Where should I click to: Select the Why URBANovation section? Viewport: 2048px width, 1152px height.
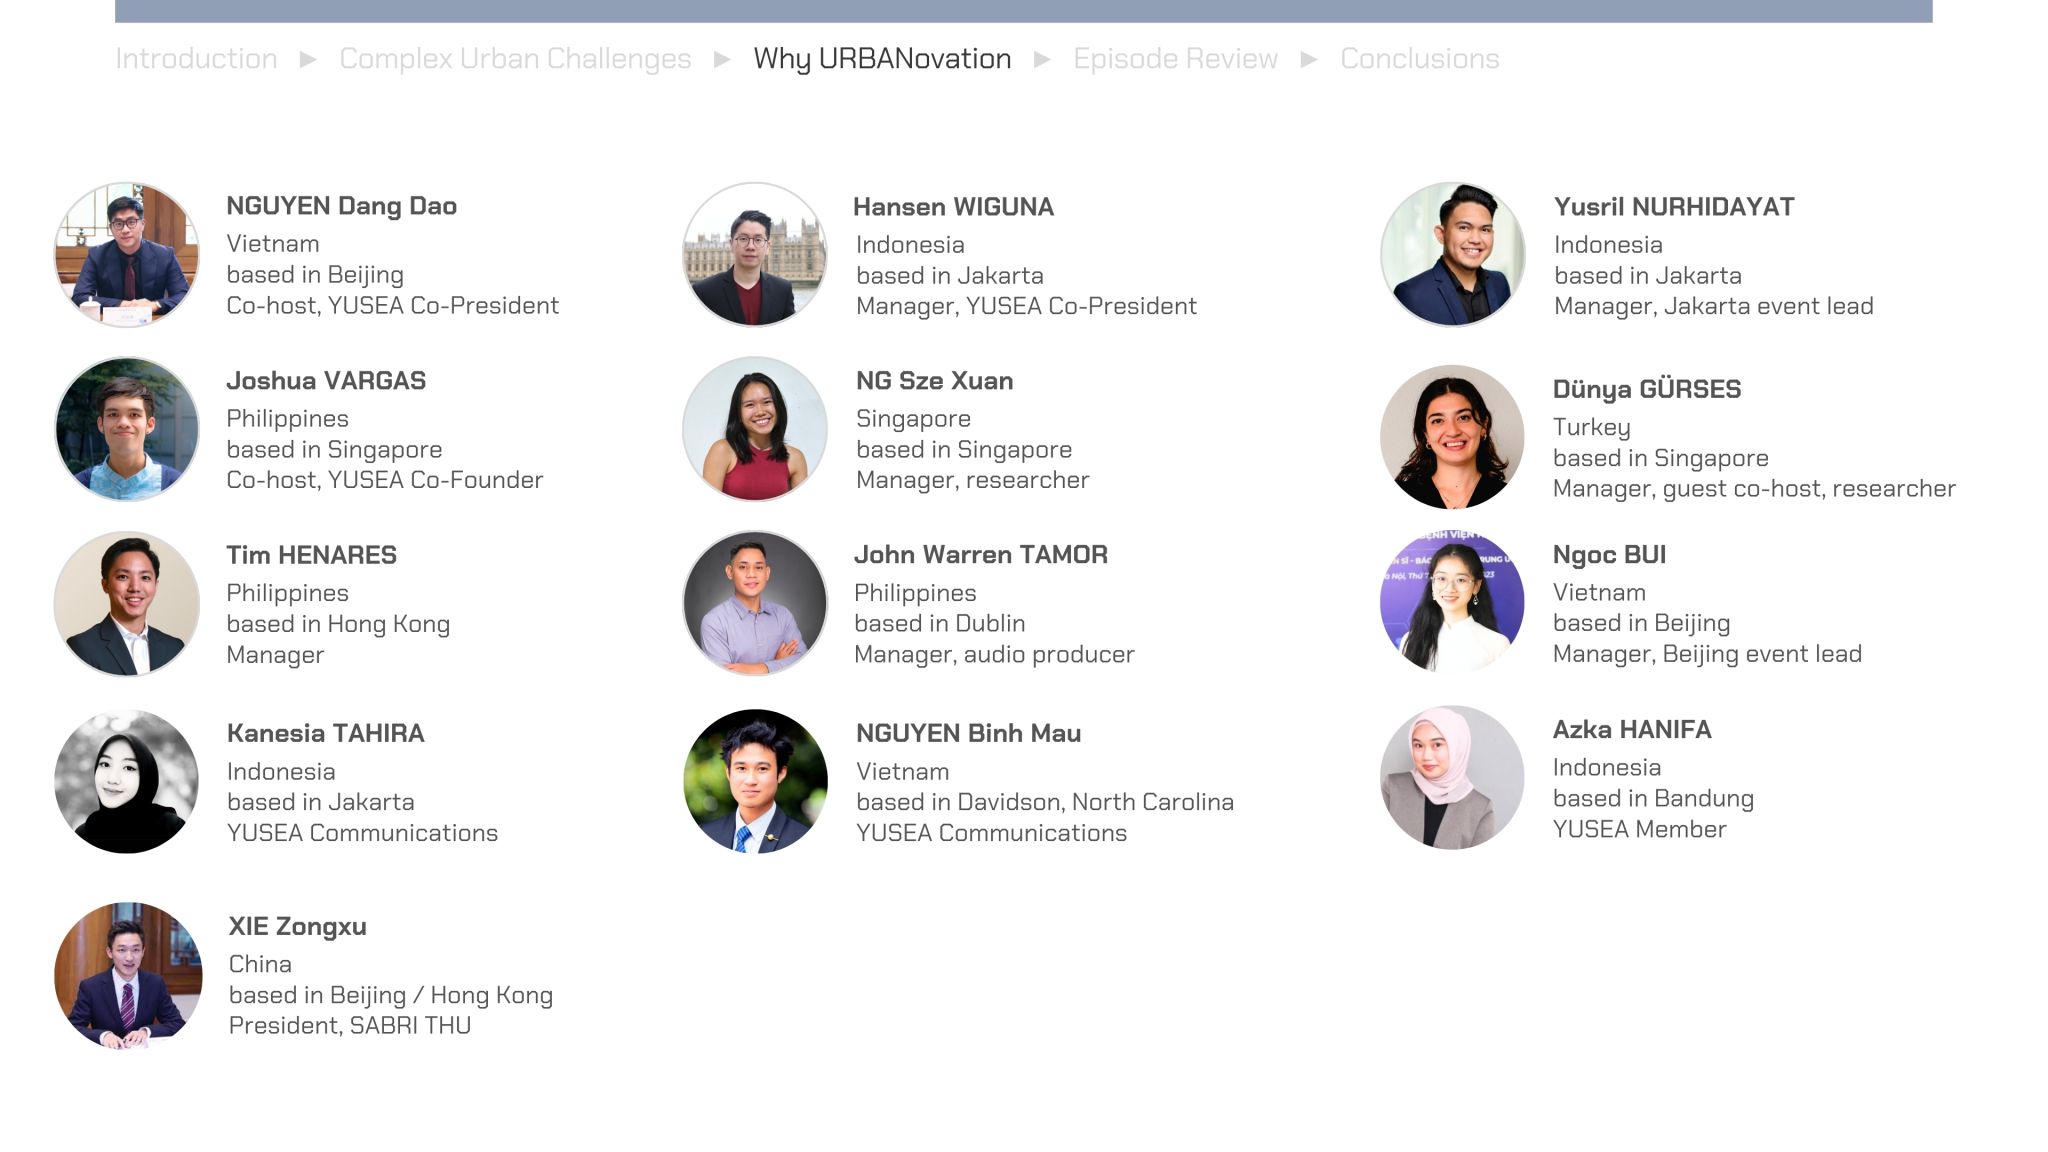click(882, 59)
